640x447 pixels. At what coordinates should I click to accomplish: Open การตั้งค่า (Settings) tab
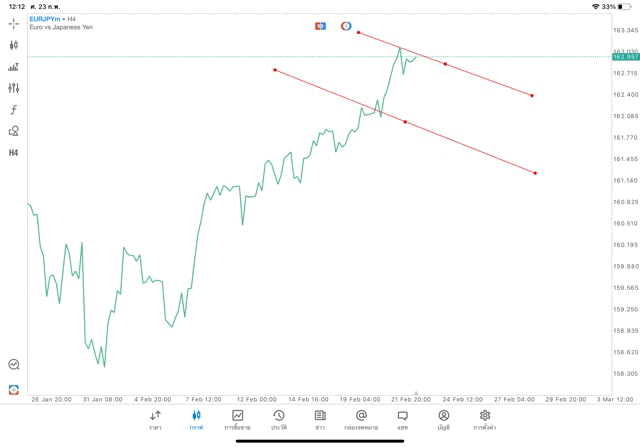click(485, 419)
